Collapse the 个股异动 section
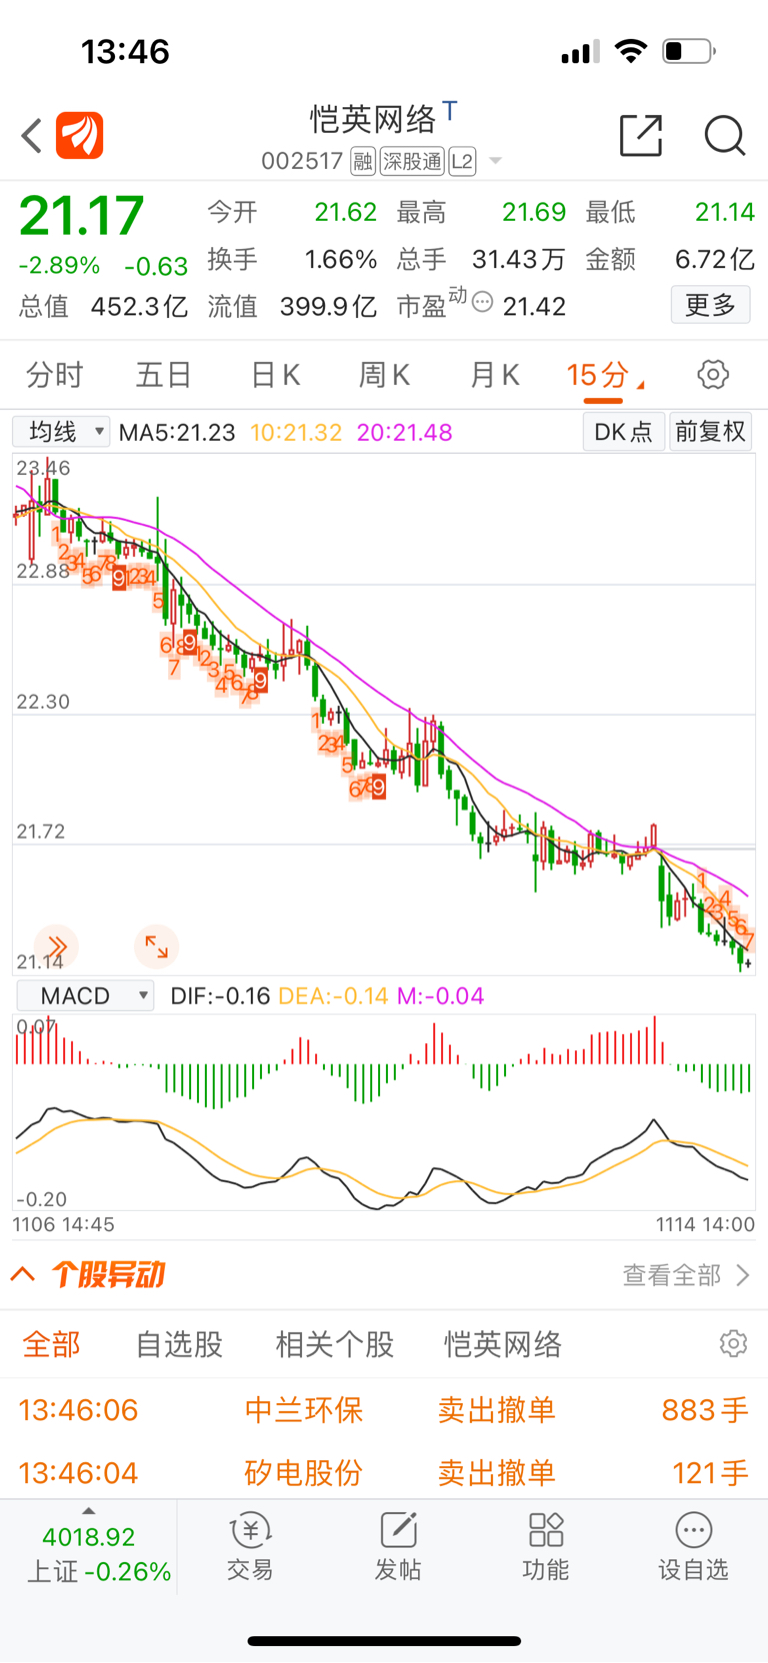 point(23,1274)
